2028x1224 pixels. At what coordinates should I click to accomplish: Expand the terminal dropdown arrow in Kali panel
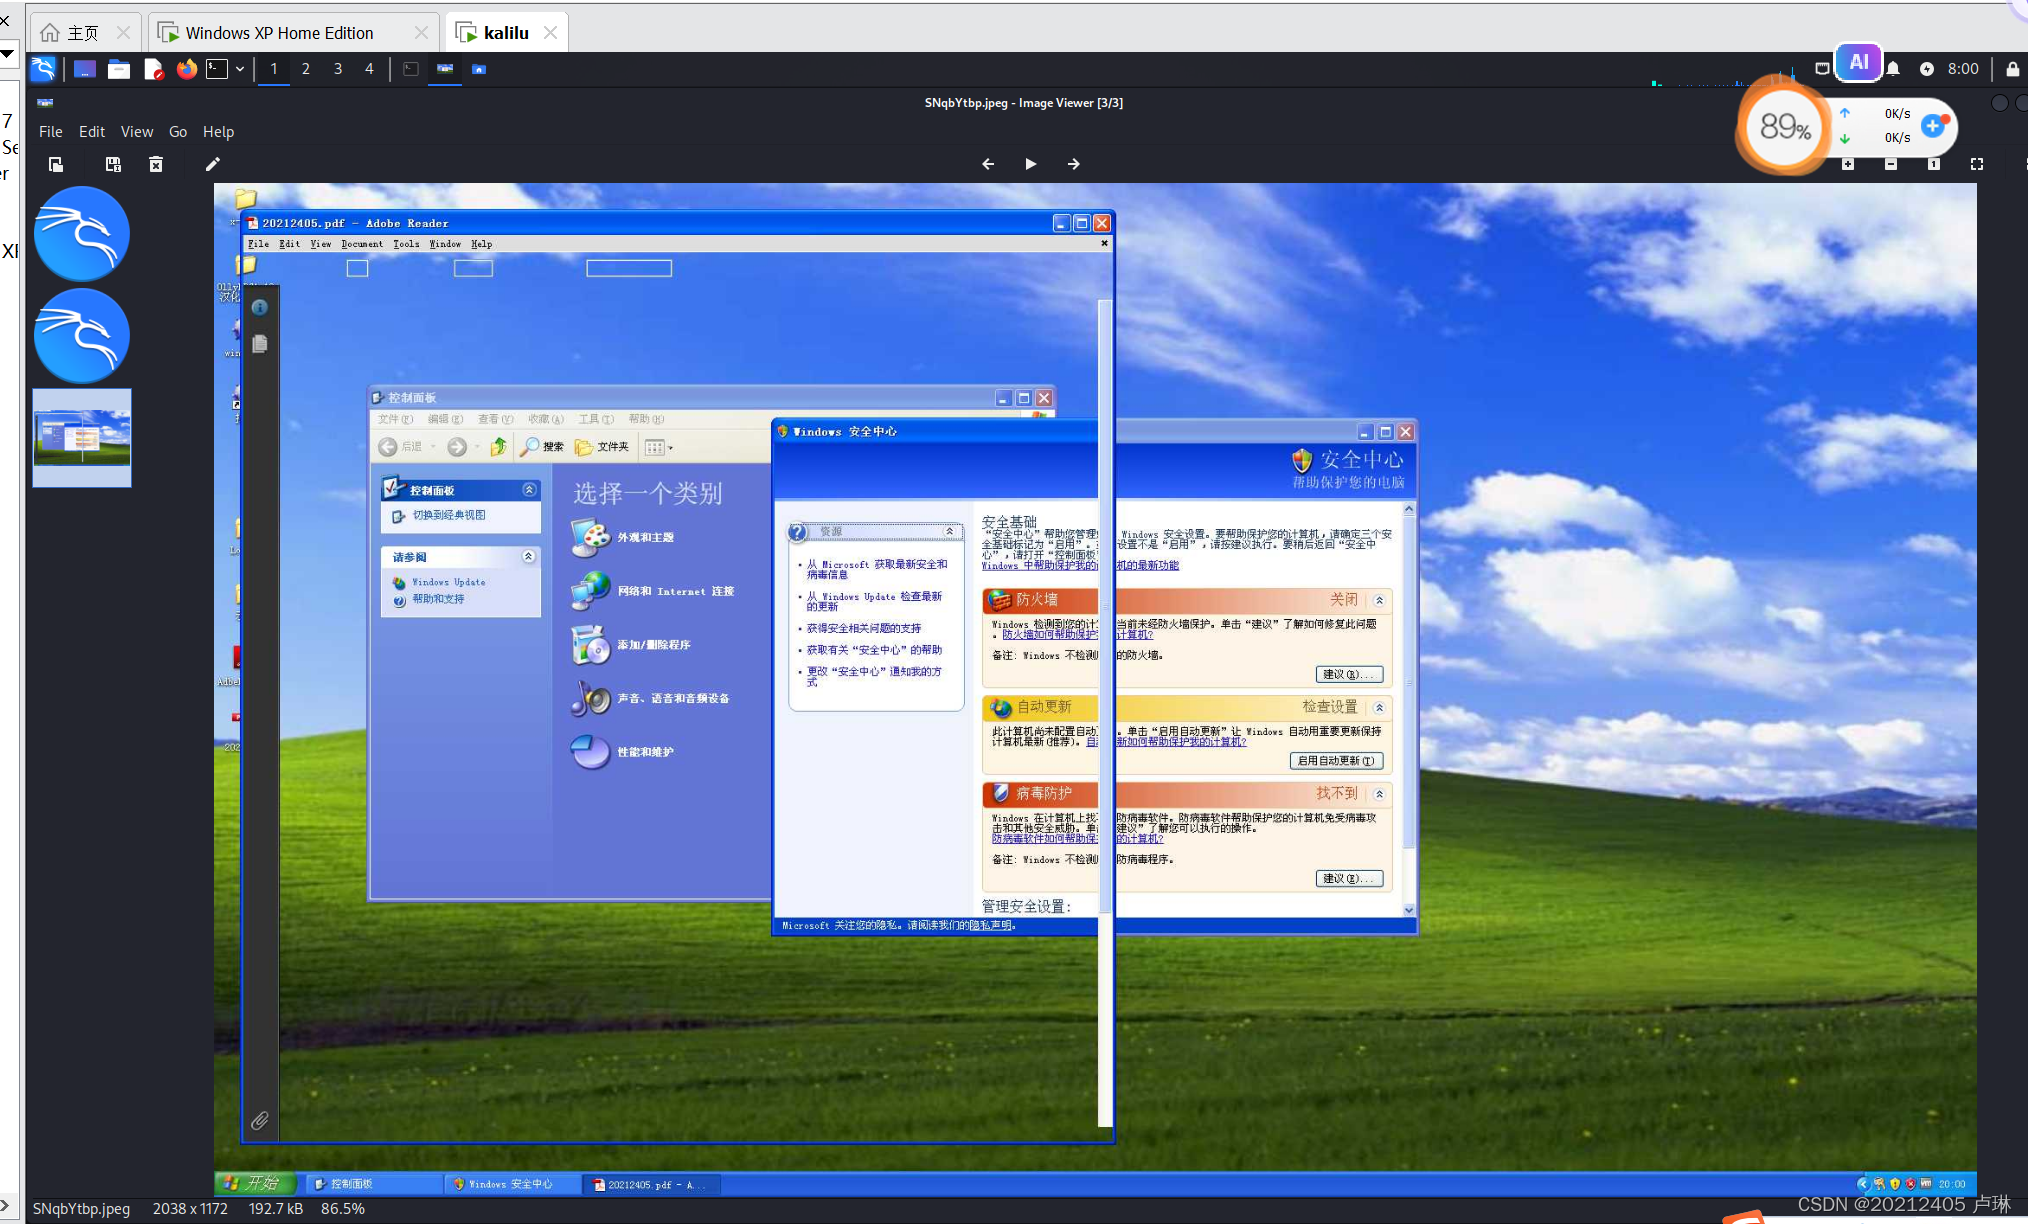240,69
